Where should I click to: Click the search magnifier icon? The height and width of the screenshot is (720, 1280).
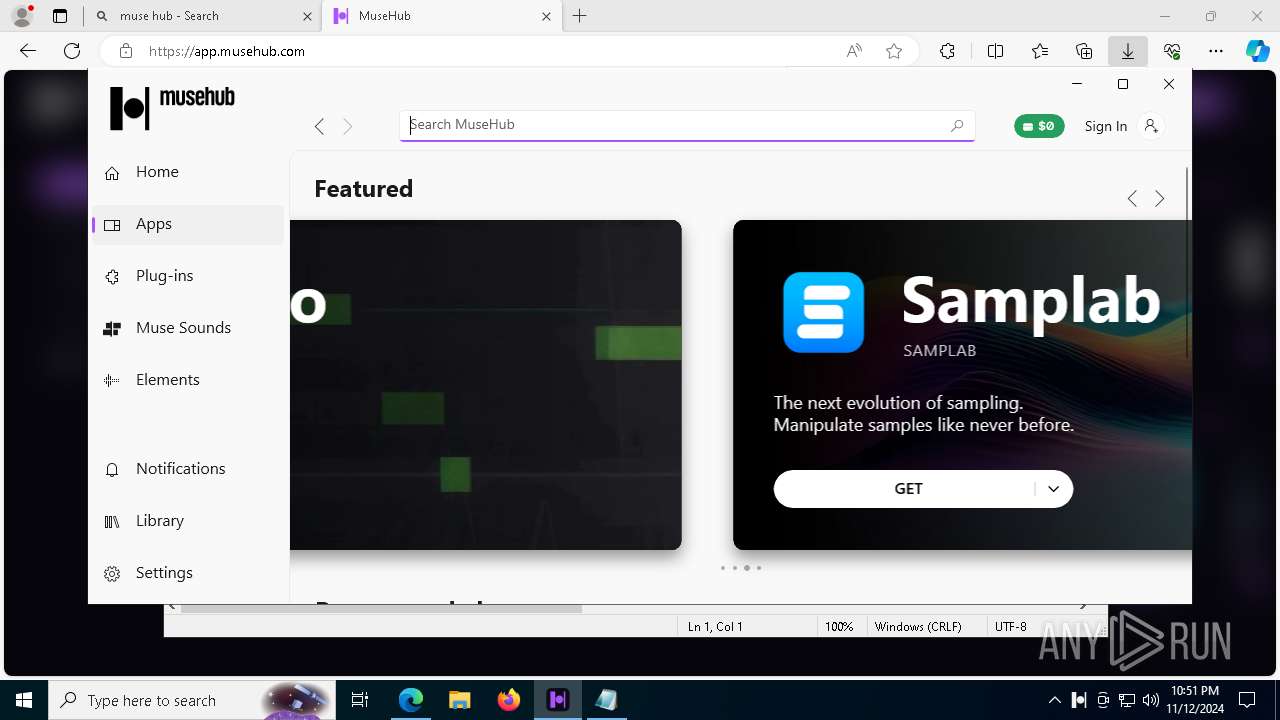(957, 125)
